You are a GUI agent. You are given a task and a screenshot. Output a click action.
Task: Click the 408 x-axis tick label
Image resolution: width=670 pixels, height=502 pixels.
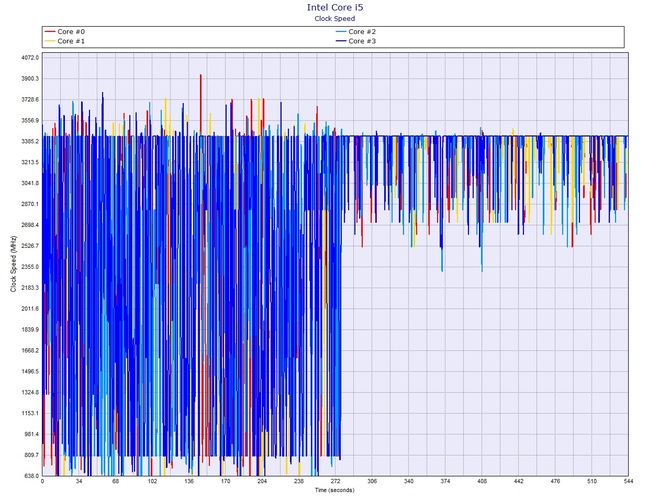(482, 481)
